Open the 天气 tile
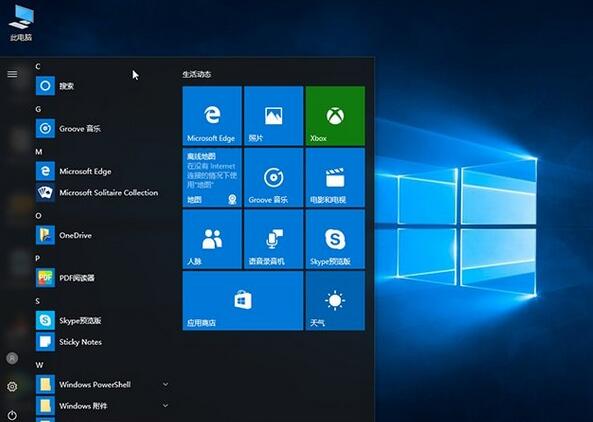This screenshot has height=422, width=593. click(335, 301)
